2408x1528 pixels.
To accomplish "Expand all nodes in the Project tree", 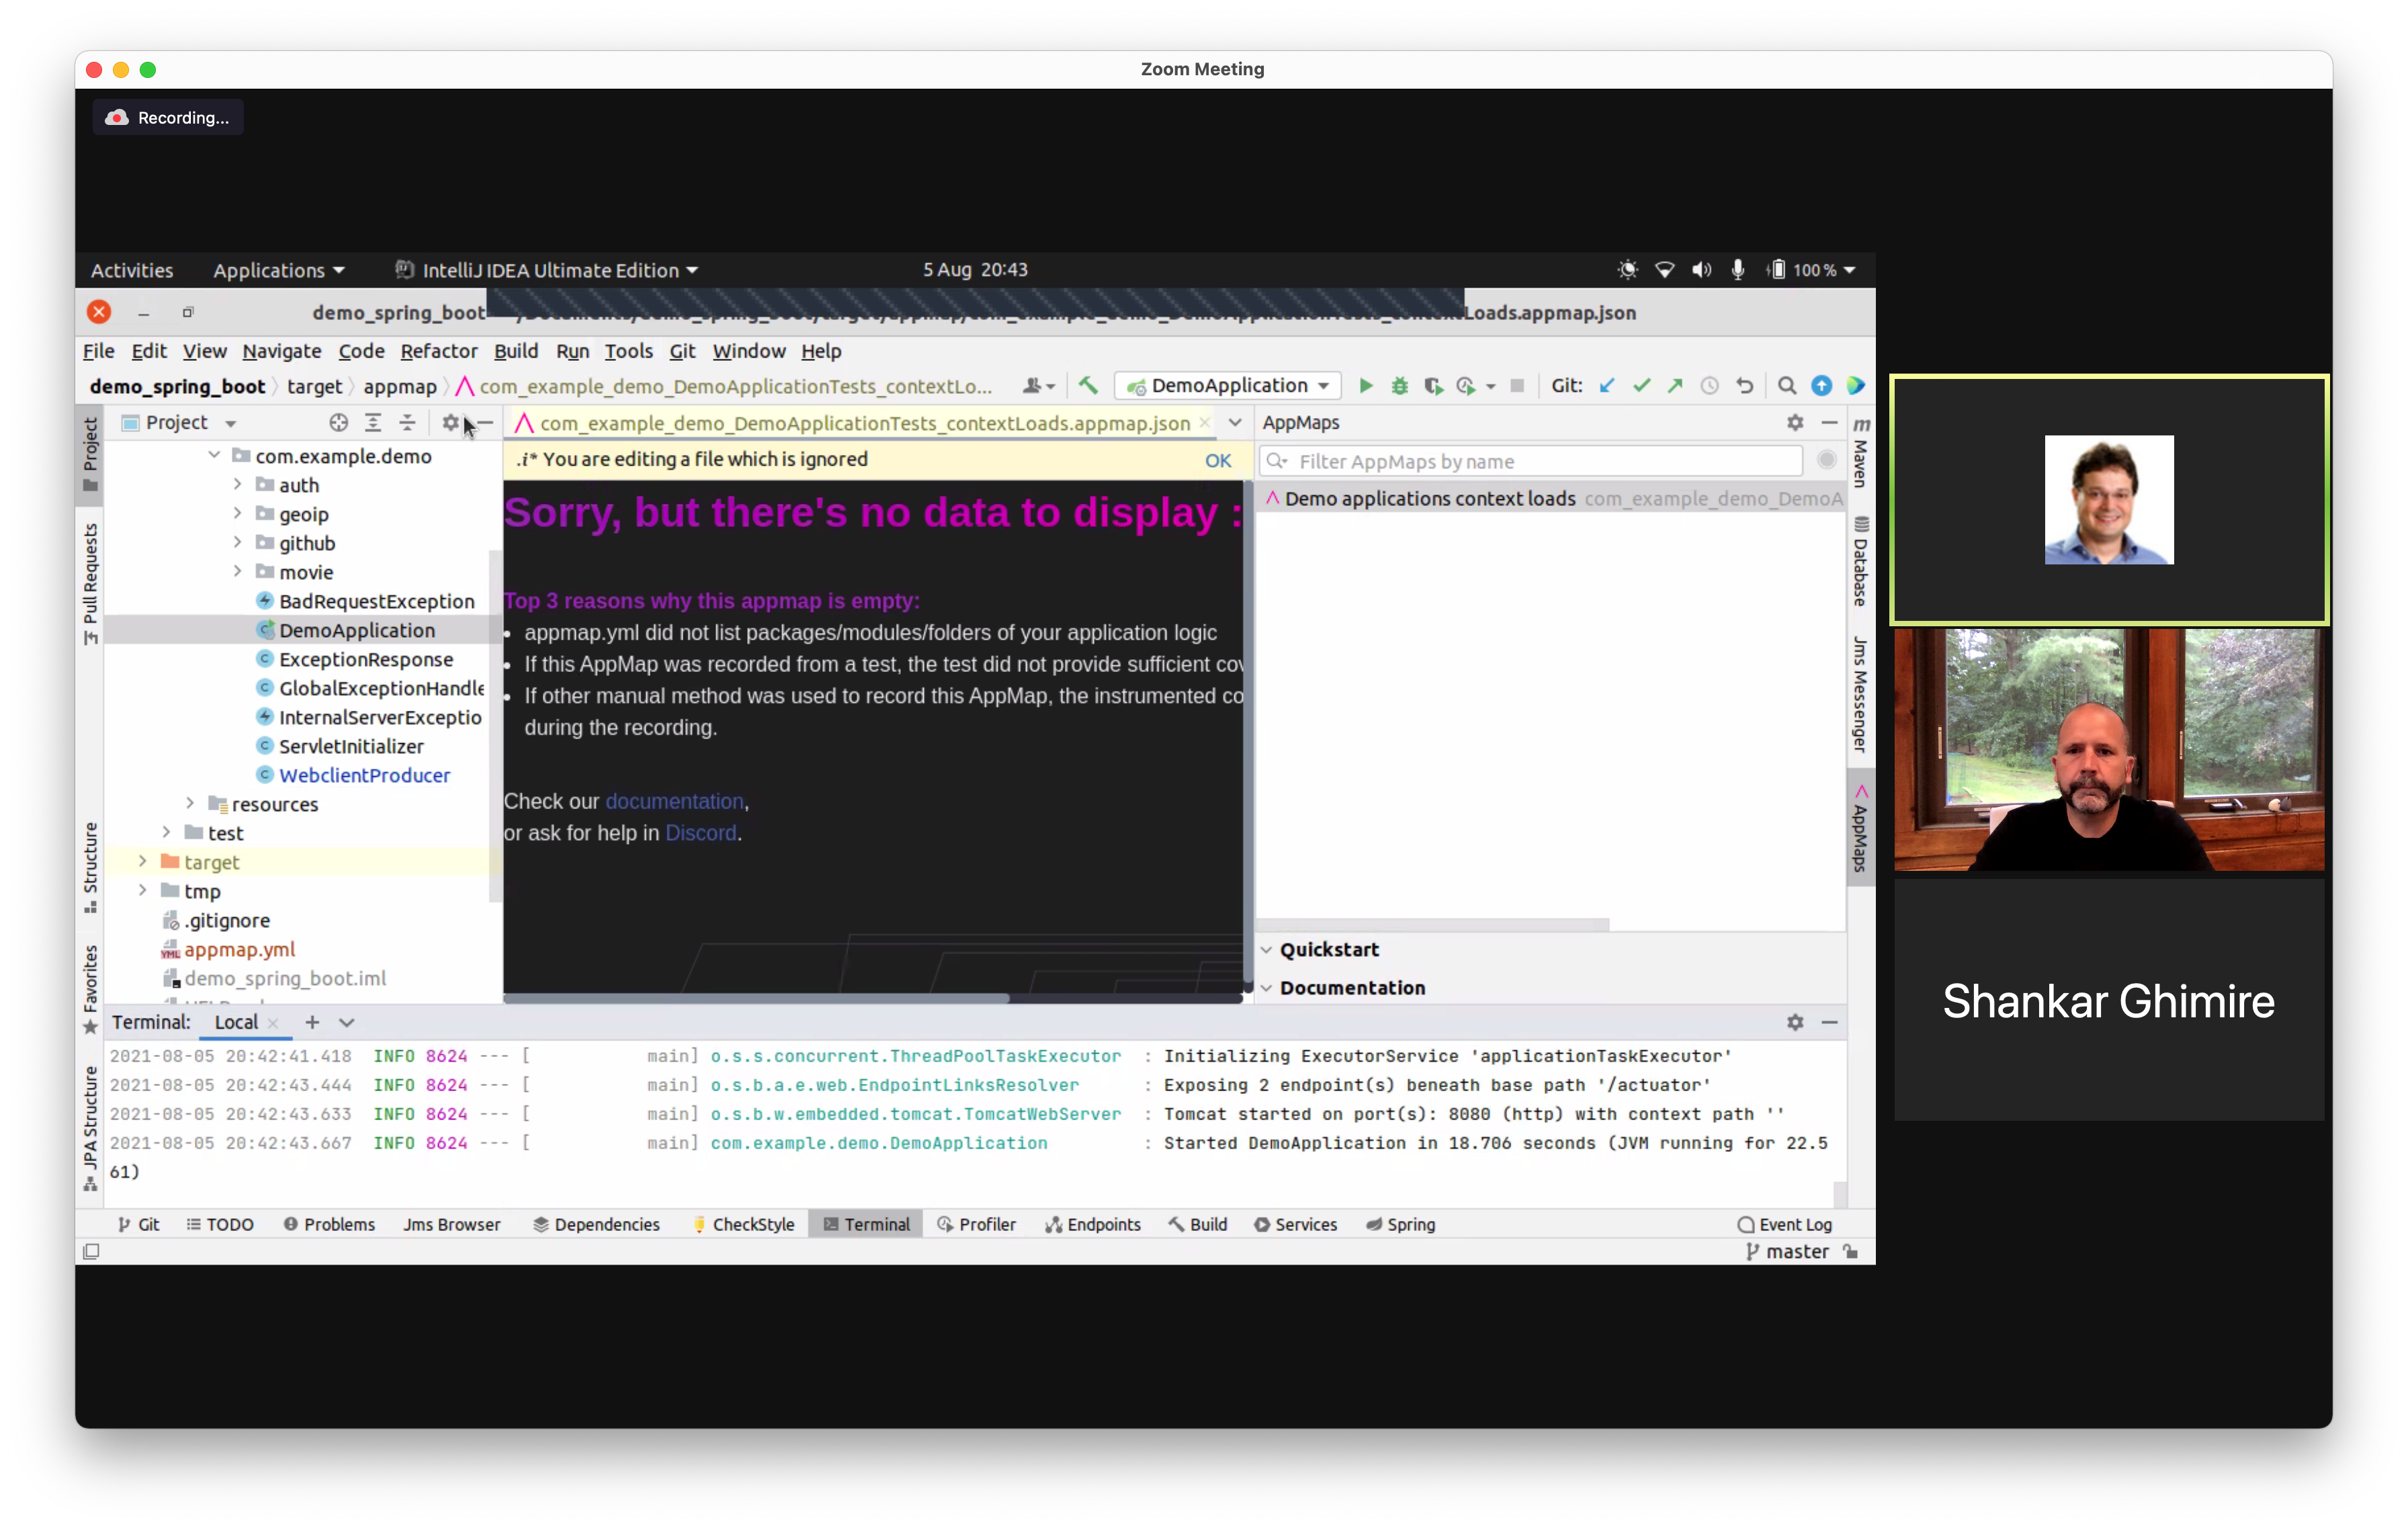I will [373, 423].
